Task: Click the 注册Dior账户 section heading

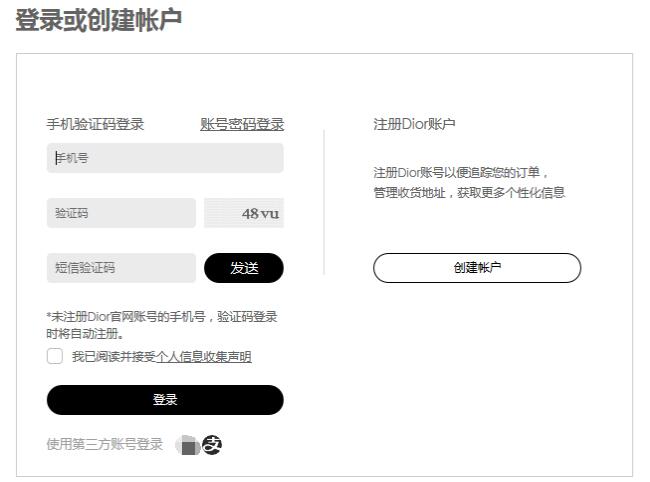Action: click(414, 125)
